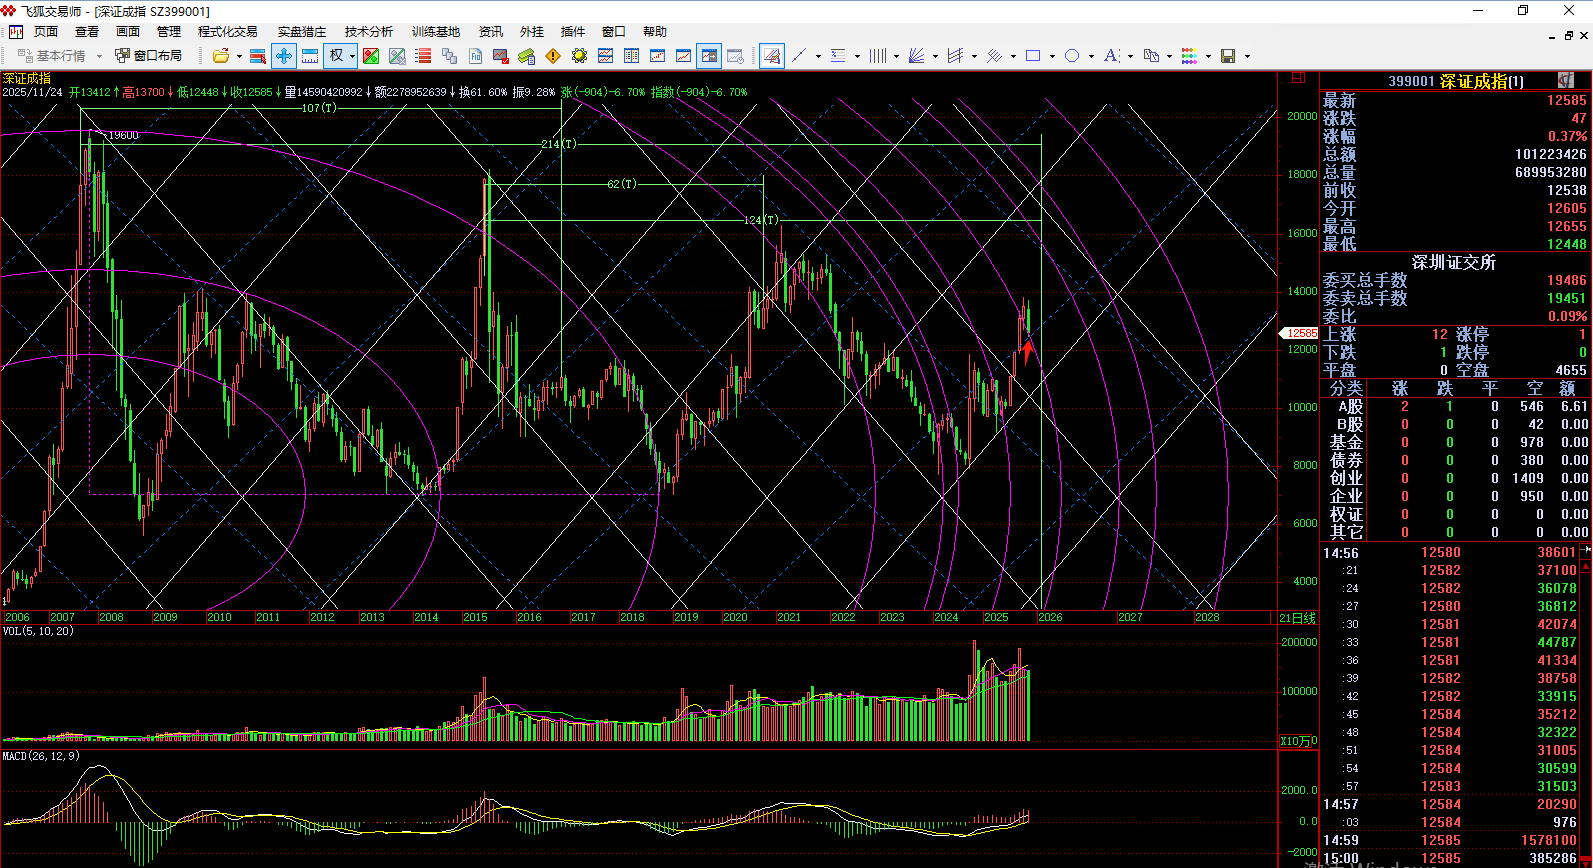This screenshot has width=1593, height=868.
Task: Click the second rising red line chart icon
Action: click(683, 56)
